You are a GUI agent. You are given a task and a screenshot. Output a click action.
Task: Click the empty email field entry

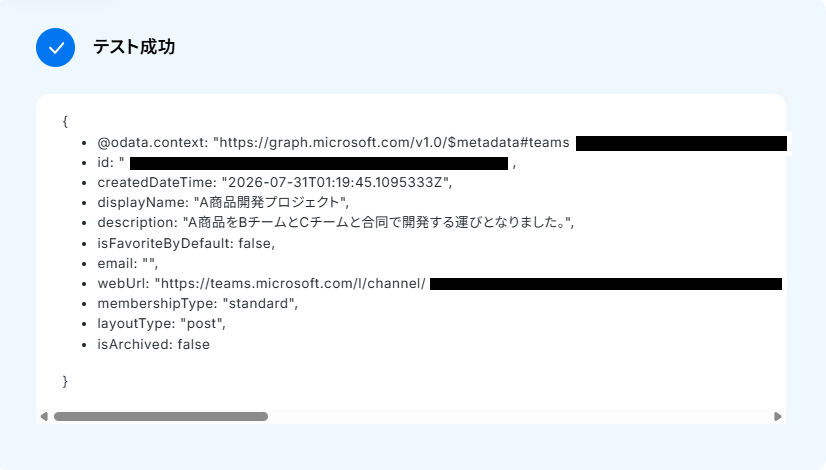pyautogui.click(x=127, y=263)
